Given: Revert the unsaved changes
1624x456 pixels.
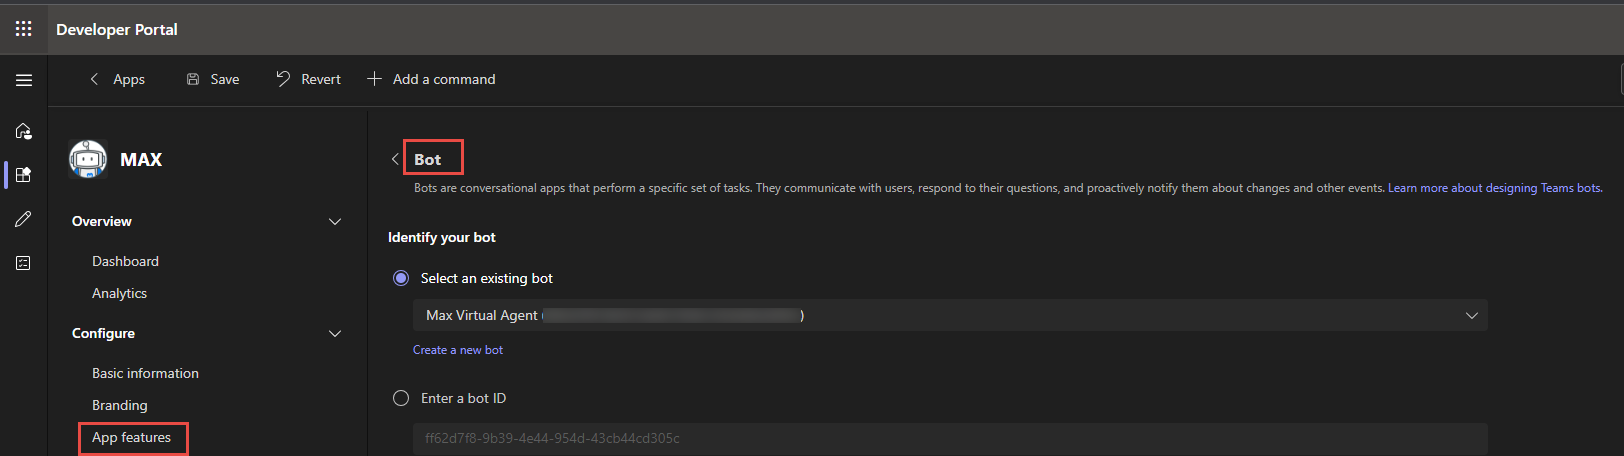Looking at the screenshot, I should [308, 79].
